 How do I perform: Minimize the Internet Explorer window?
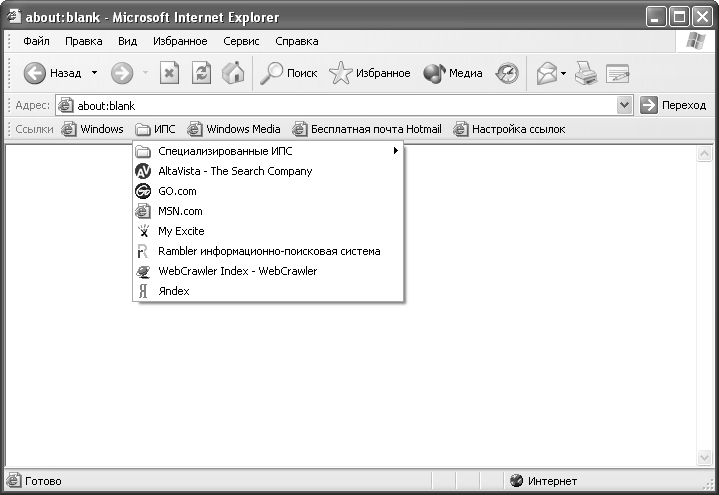coord(656,17)
